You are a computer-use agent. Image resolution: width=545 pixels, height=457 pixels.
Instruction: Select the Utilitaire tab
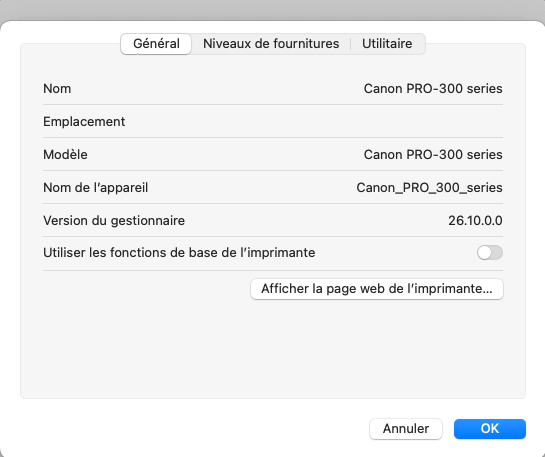tap(387, 44)
